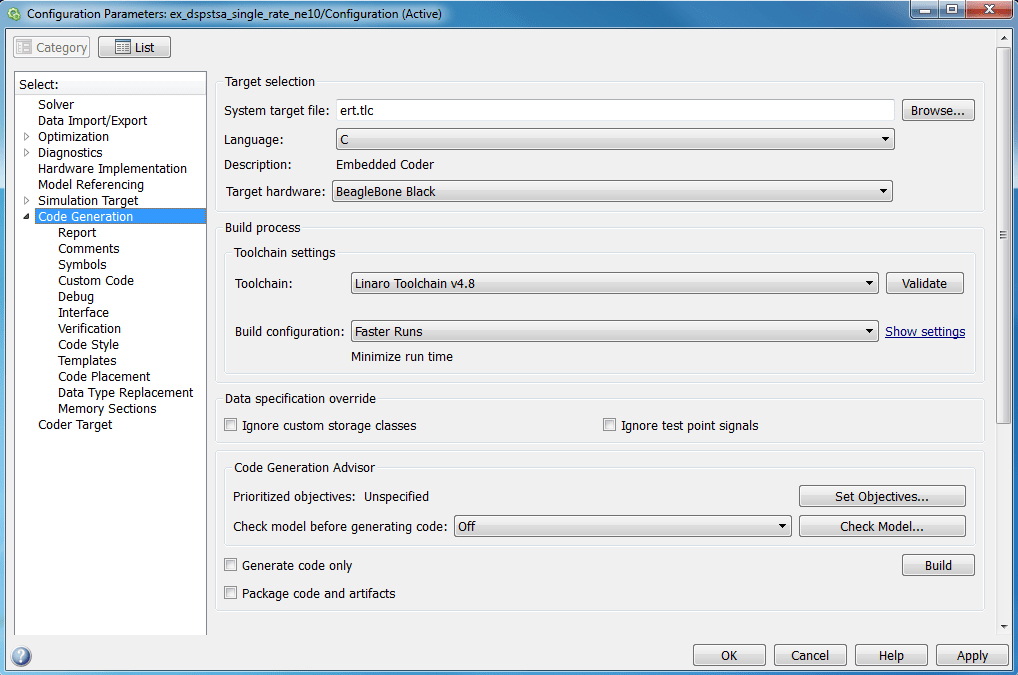Select Coder Target in the tree
Viewport: 1018px width, 675px height.
(x=75, y=424)
